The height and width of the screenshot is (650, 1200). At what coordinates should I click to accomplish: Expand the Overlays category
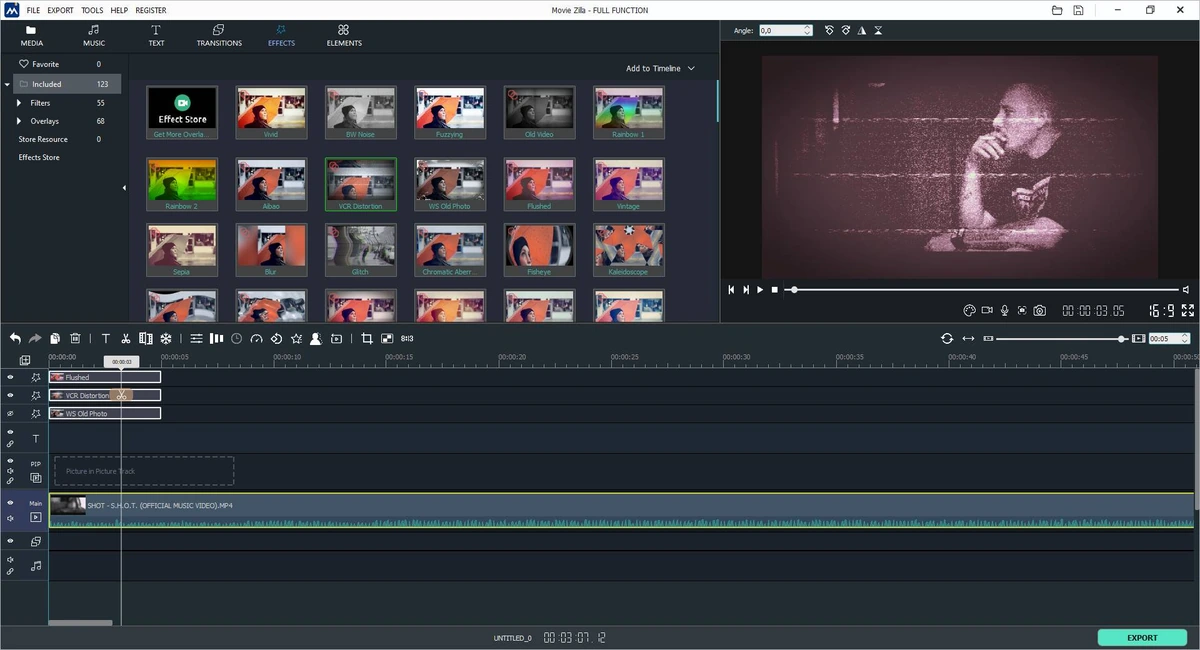tap(18, 121)
